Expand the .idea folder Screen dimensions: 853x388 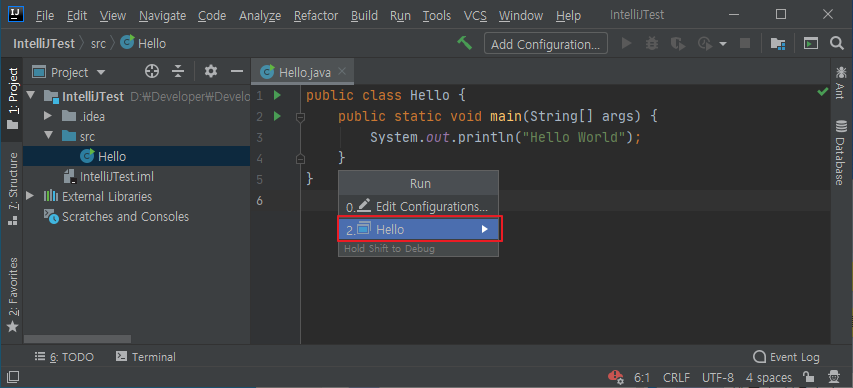pyautogui.click(x=48, y=116)
